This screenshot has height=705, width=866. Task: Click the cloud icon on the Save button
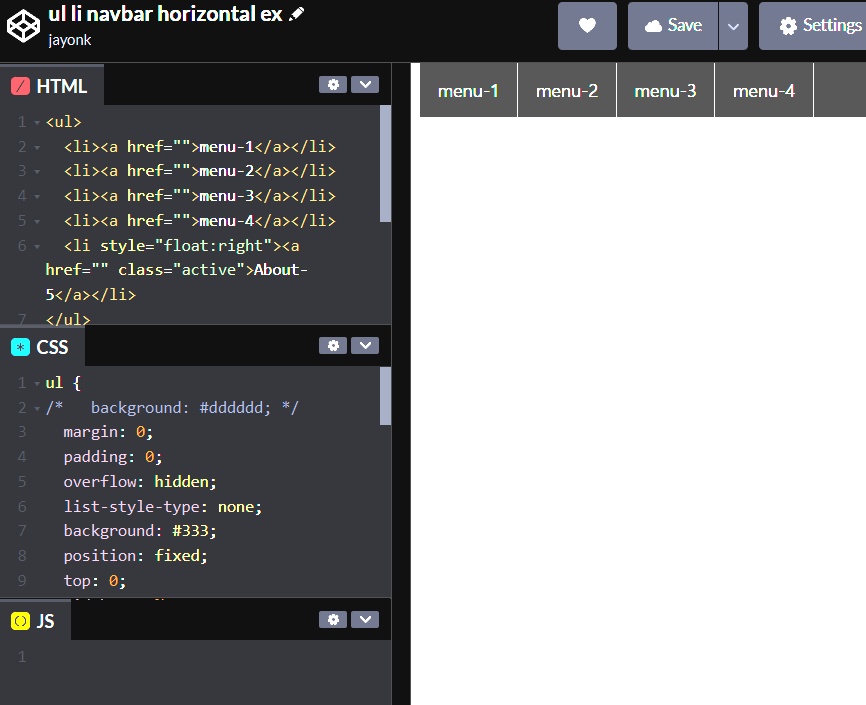pyautogui.click(x=655, y=26)
